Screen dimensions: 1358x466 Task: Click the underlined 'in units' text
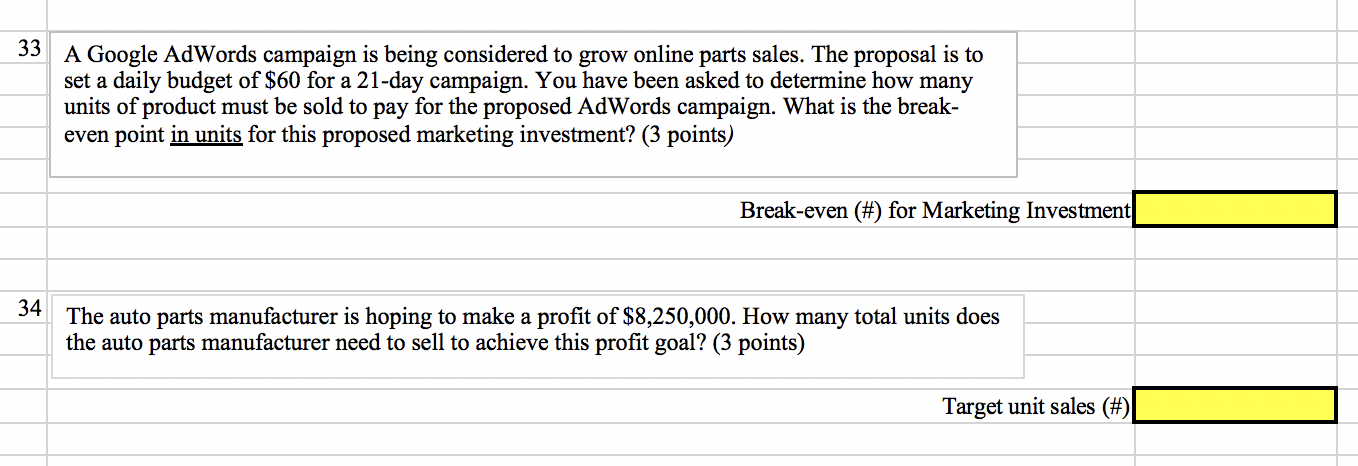206,134
